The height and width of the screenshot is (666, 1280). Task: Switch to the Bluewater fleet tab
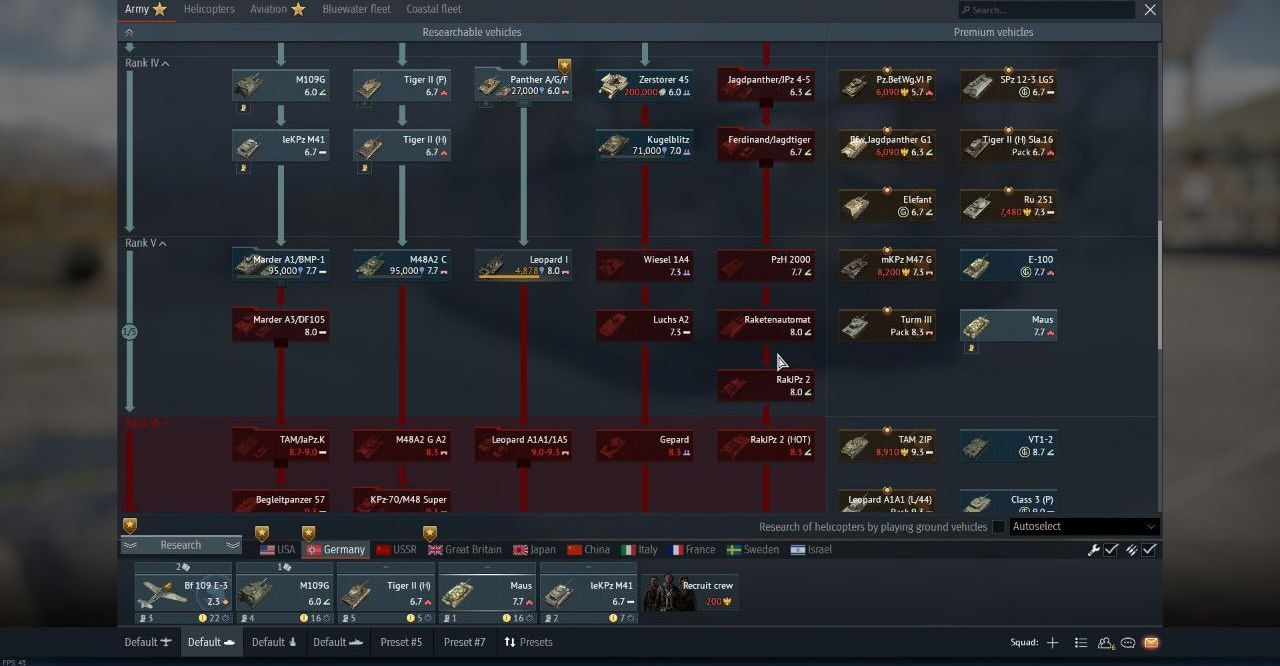[x=356, y=9]
